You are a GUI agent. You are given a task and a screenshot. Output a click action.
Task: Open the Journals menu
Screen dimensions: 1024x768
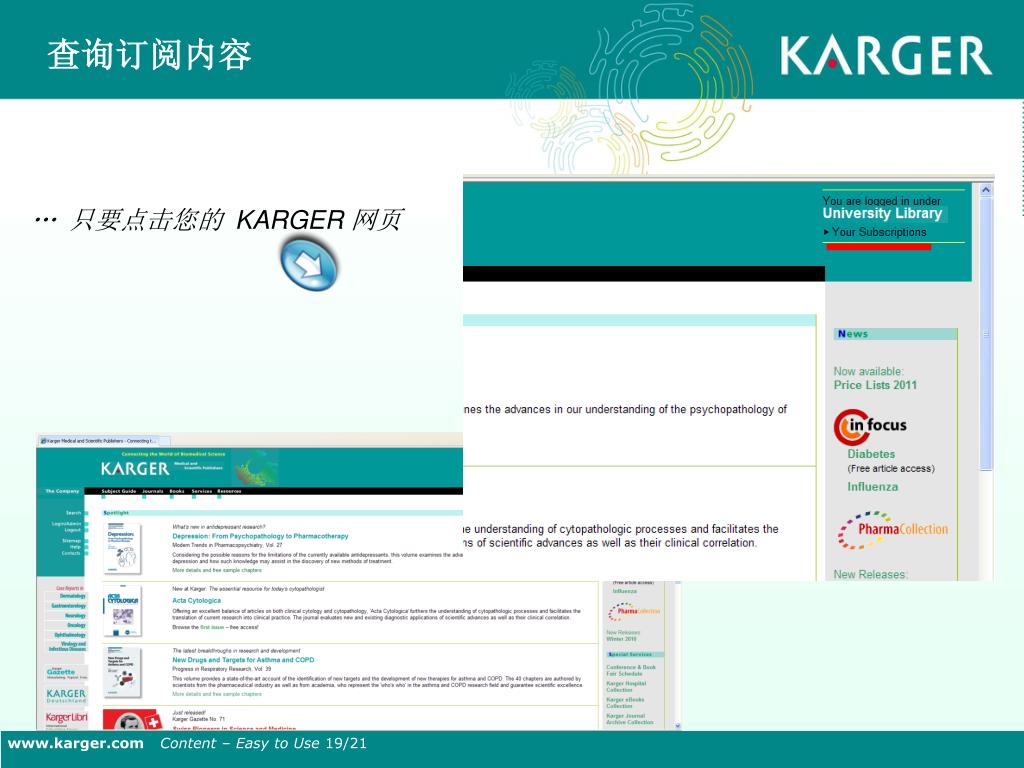(x=152, y=491)
